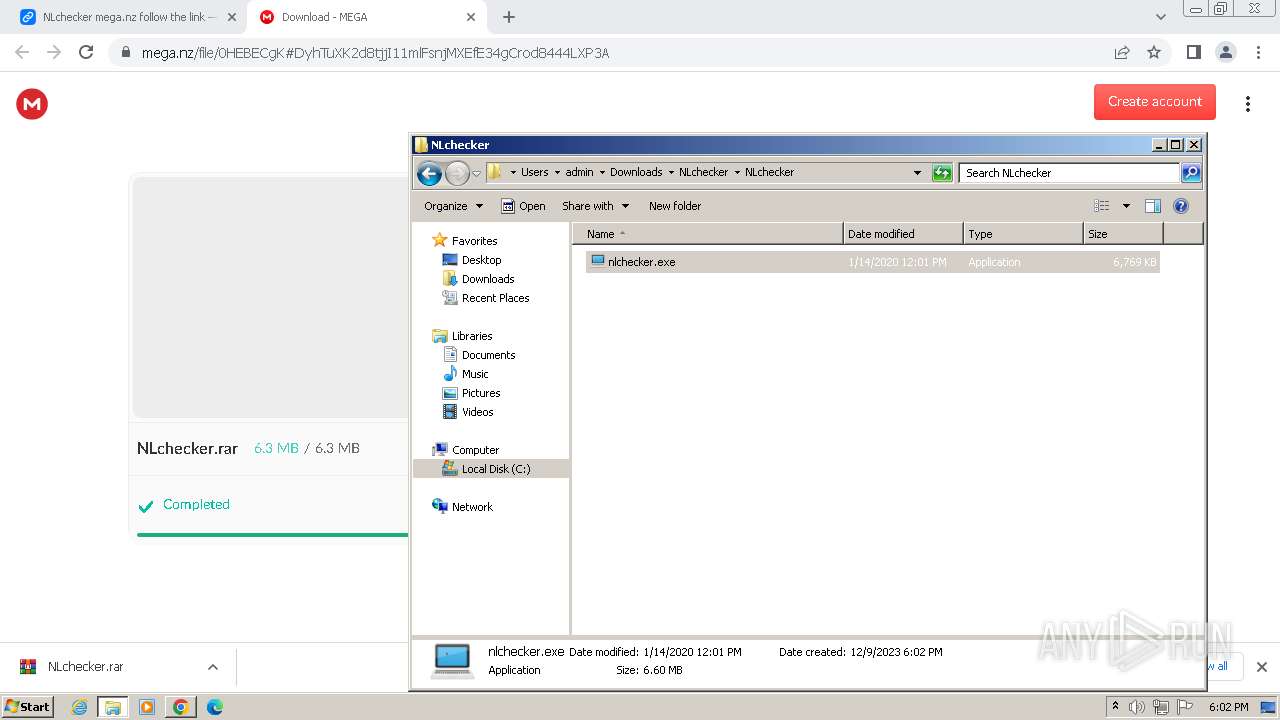This screenshot has height=720, width=1280.
Task: Open the MEGA page options menu
Action: 1247,103
